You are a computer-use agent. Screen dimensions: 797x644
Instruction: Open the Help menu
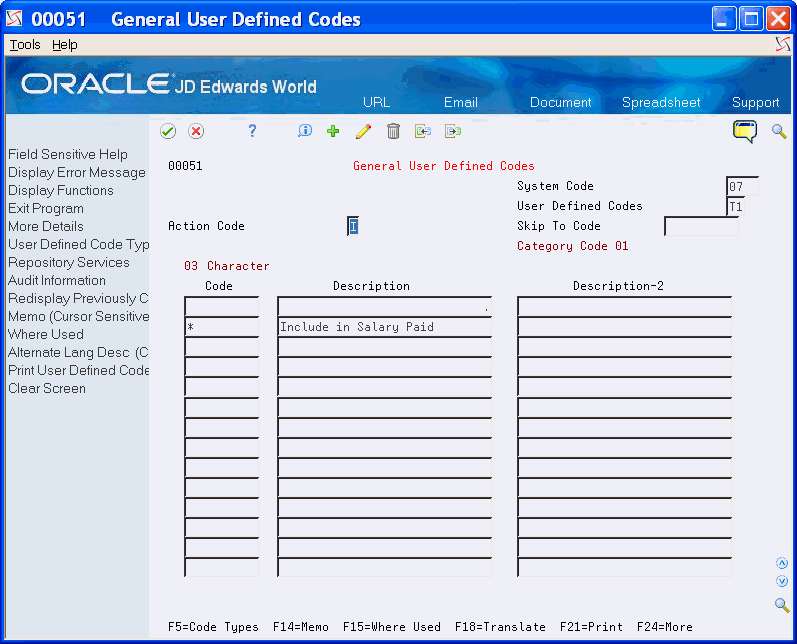coord(65,45)
